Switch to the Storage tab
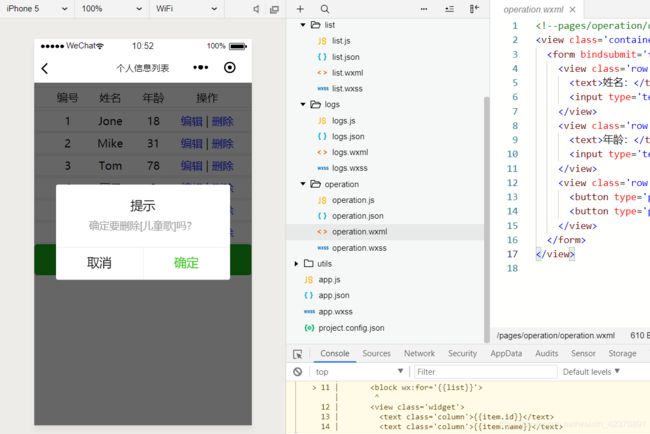 point(622,354)
